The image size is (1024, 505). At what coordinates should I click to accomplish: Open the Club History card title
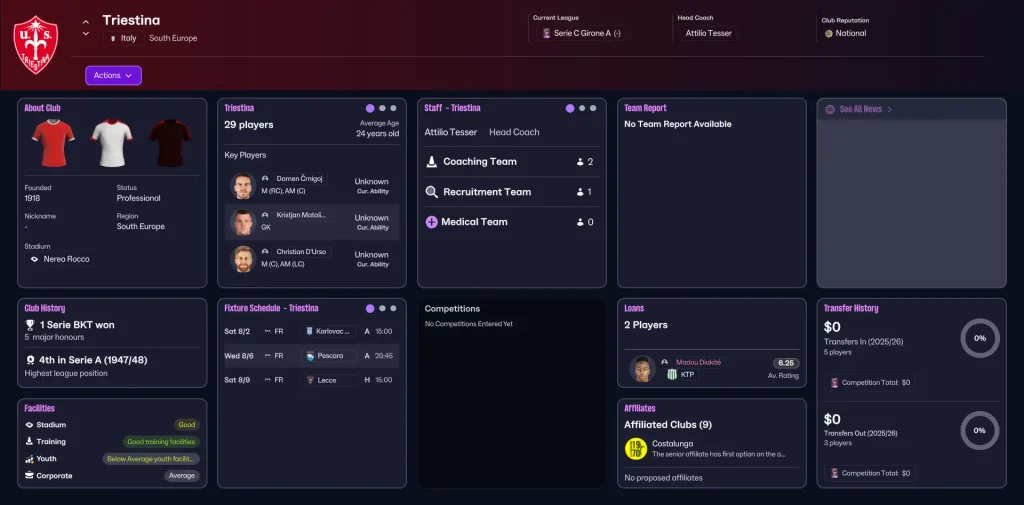[x=44, y=308]
